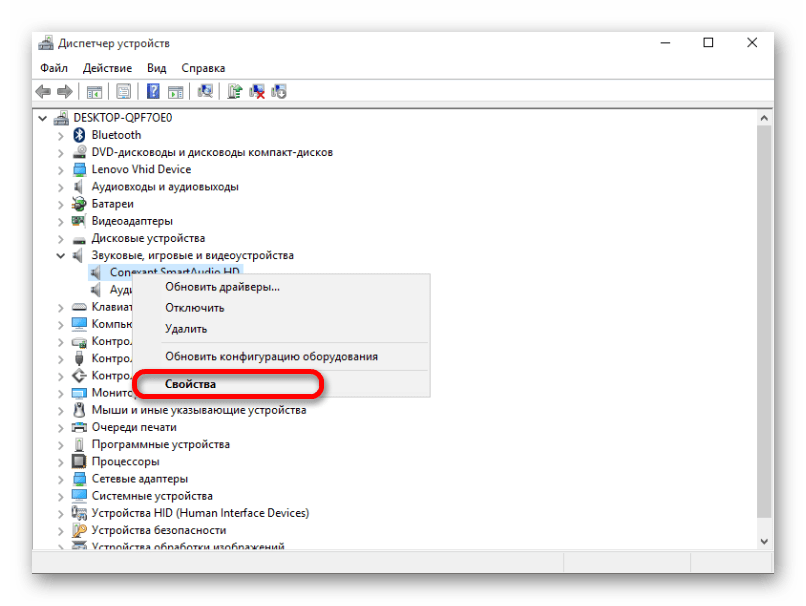This screenshot has height=606, width=806.
Task: Click the Properties sheet toolbar icon
Action: click(123, 92)
